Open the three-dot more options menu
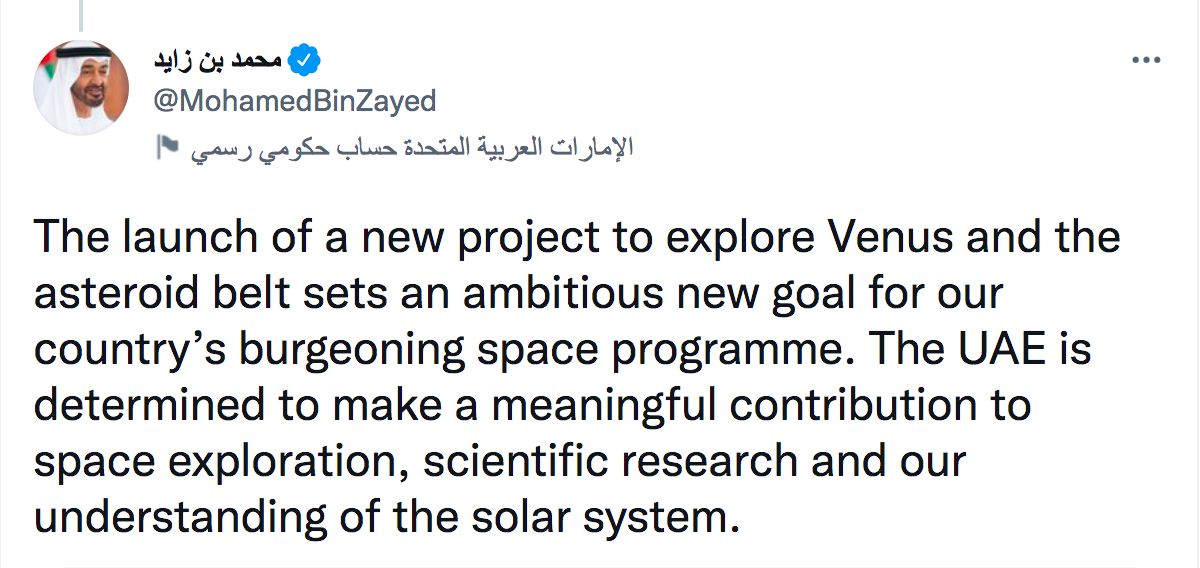This screenshot has height=568, width=1200. pyautogui.click(x=1146, y=61)
